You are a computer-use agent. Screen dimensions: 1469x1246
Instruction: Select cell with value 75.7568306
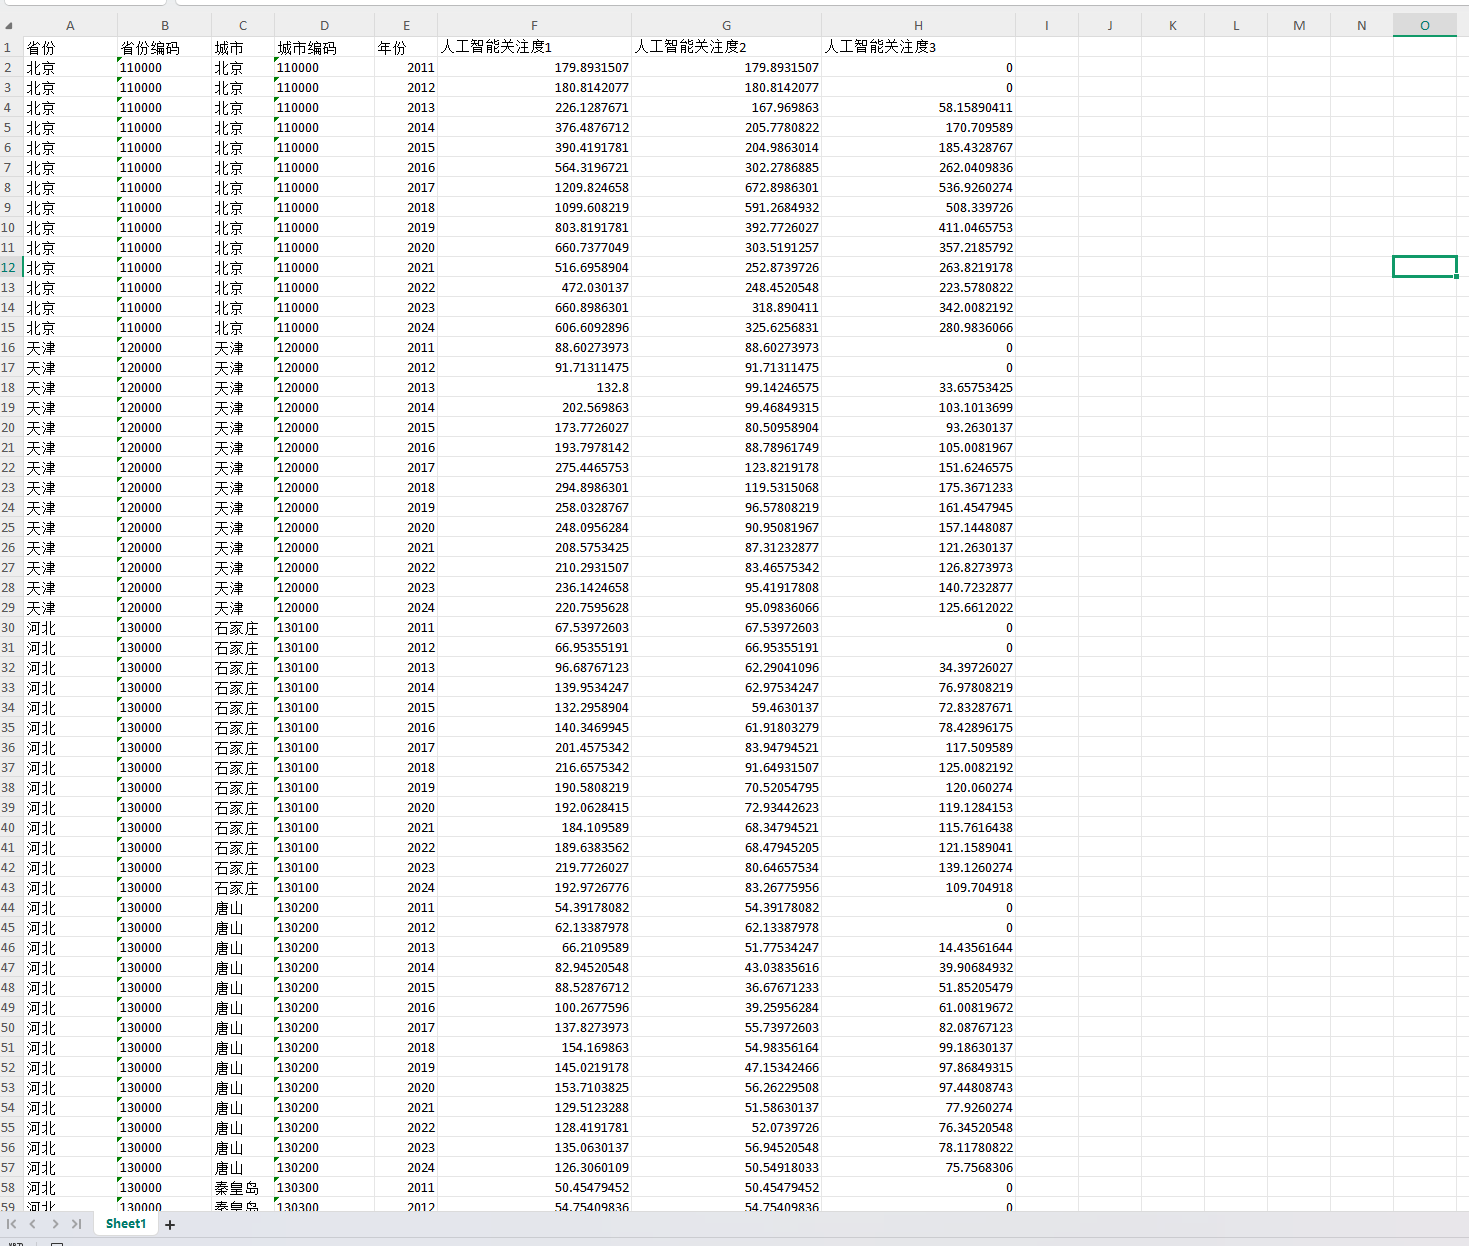(918, 1167)
